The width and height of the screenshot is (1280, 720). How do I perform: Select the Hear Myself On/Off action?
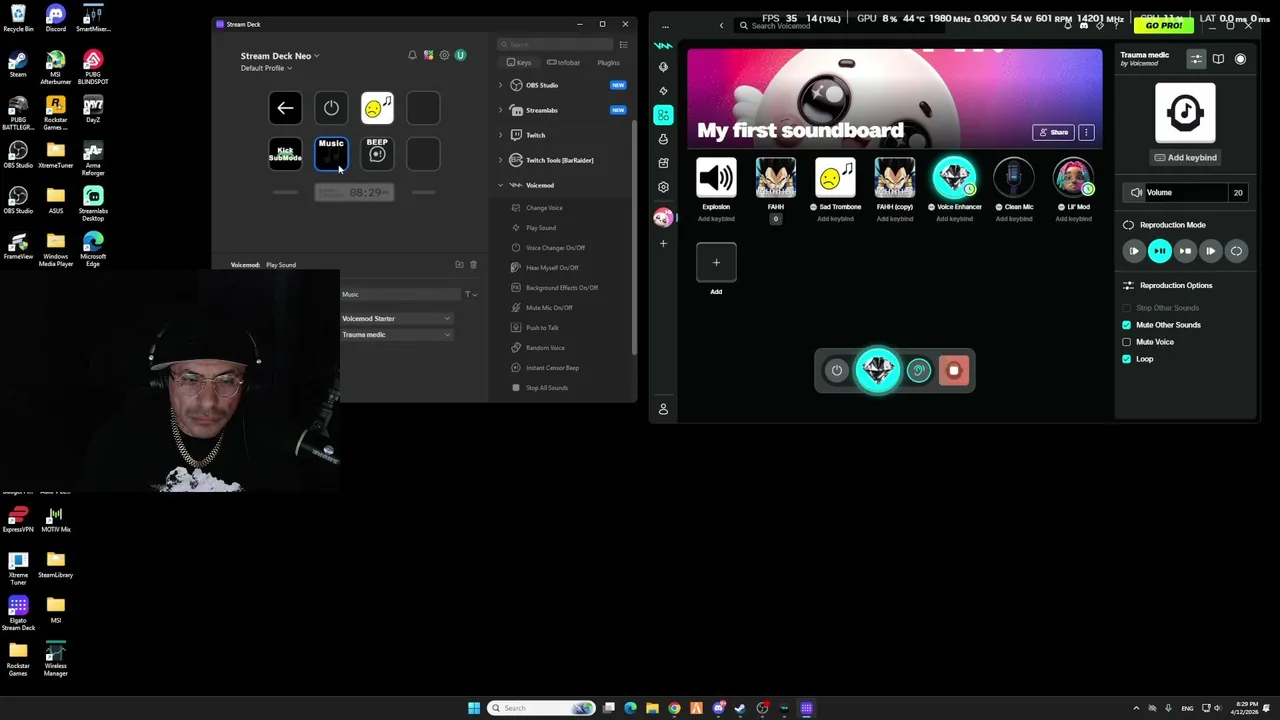click(x=552, y=268)
